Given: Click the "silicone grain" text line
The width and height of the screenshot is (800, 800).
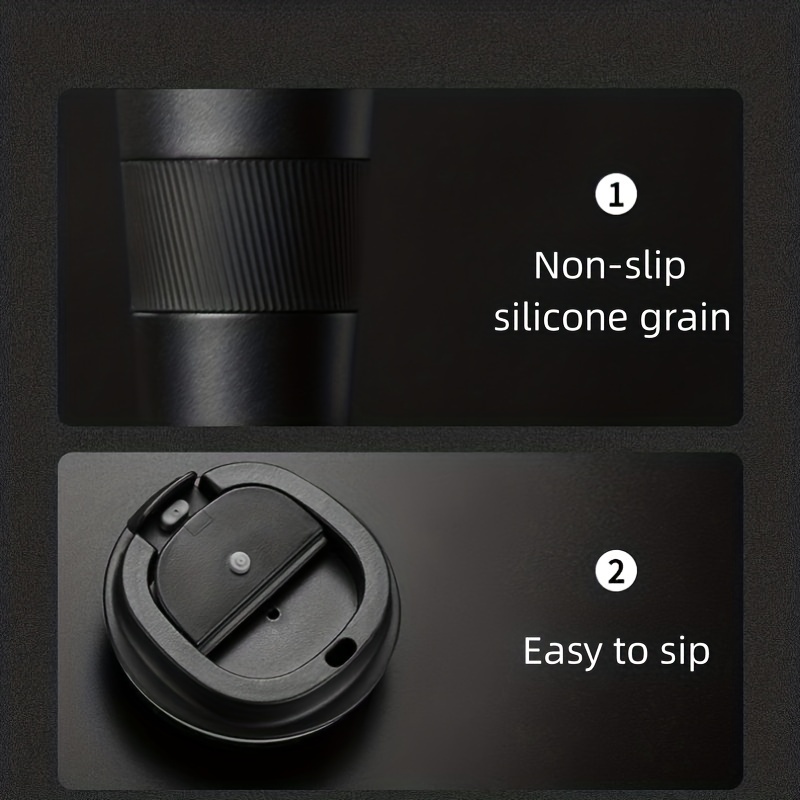Looking at the screenshot, I should pyautogui.click(x=612, y=317).
